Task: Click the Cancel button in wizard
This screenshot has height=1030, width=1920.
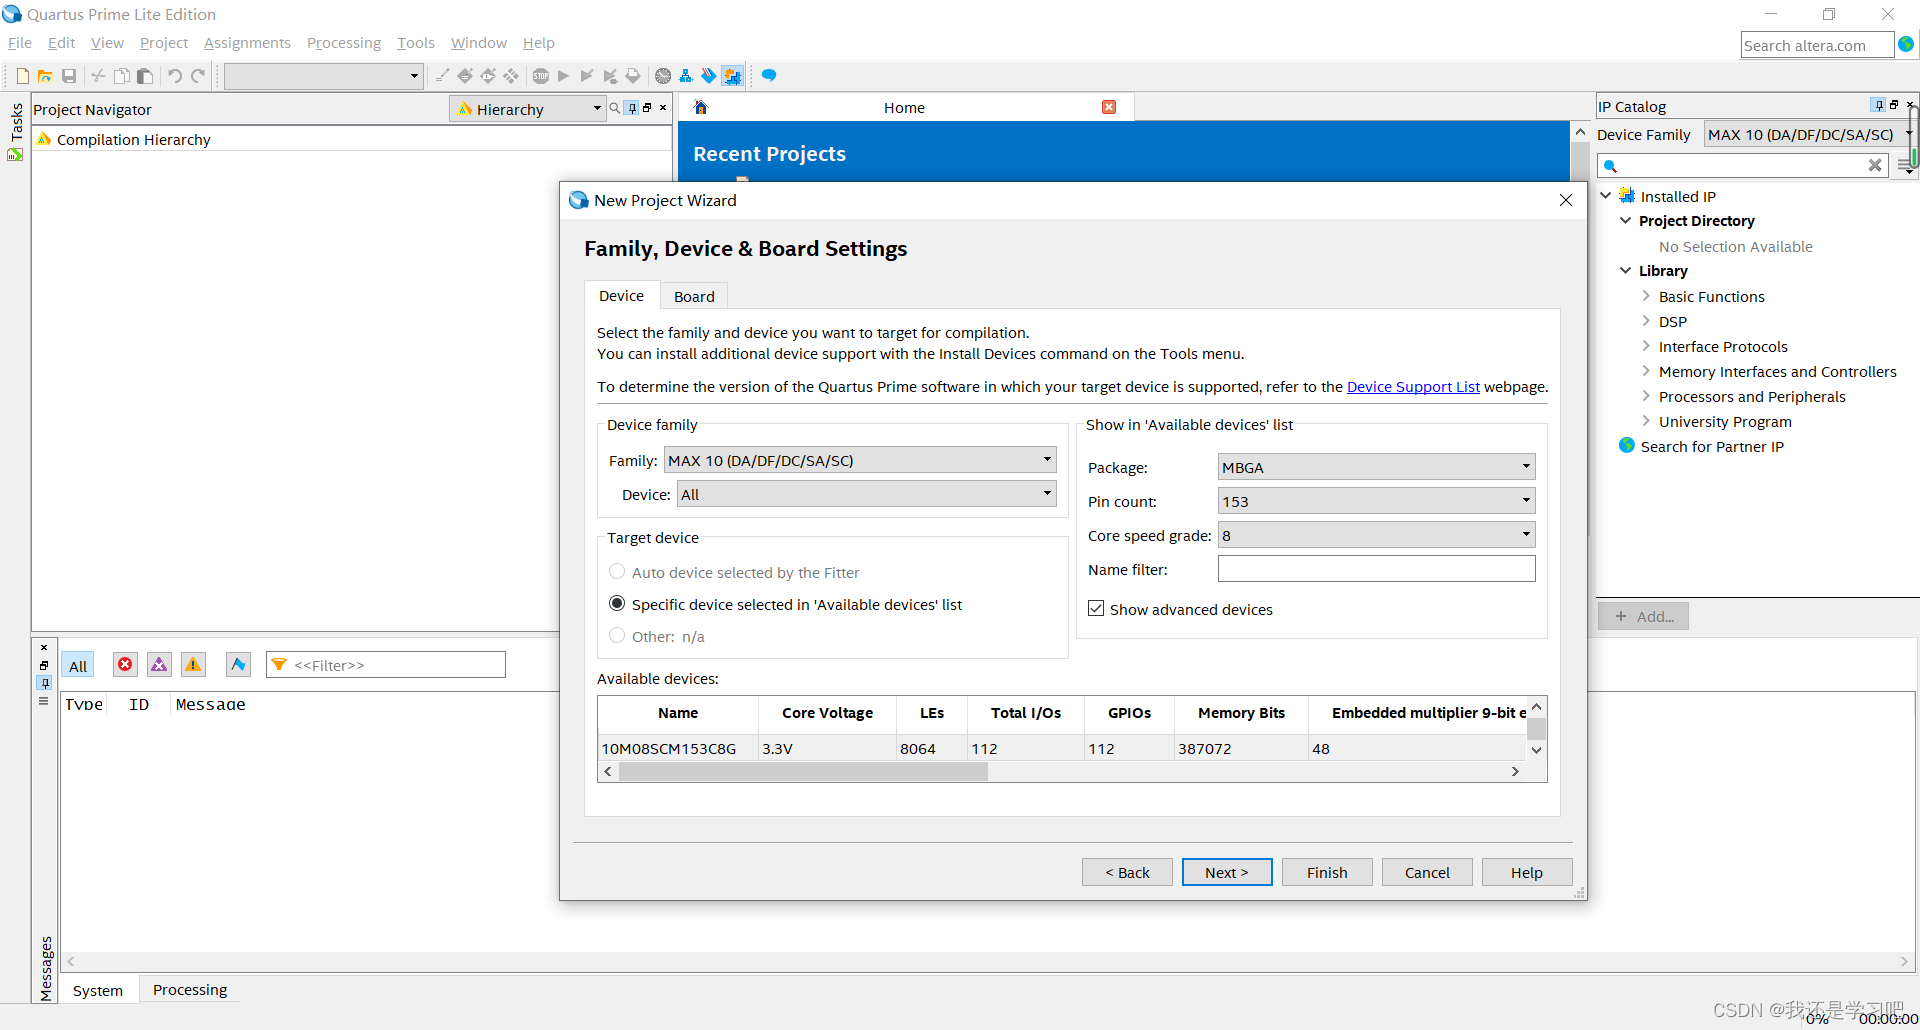Action: click(1427, 872)
